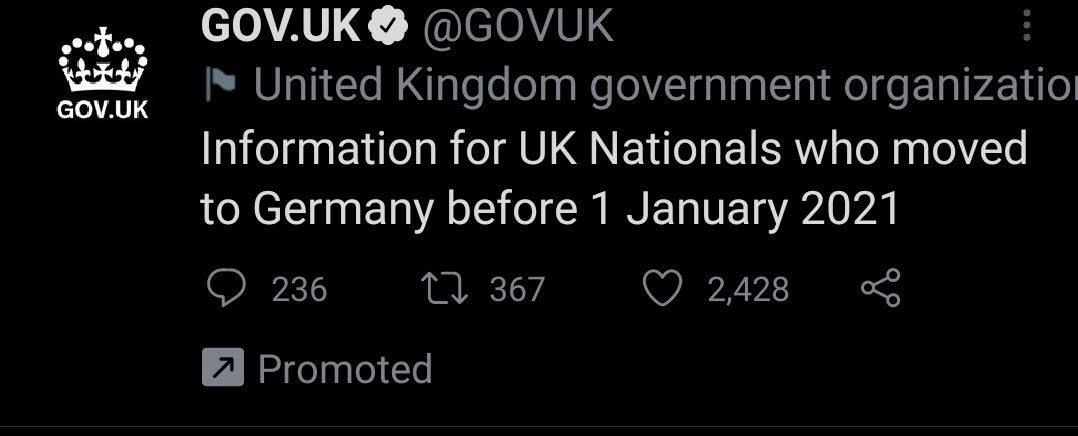This screenshot has width=1078, height=436.
Task: Tap the reply speech bubble icon
Action: [226, 288]
